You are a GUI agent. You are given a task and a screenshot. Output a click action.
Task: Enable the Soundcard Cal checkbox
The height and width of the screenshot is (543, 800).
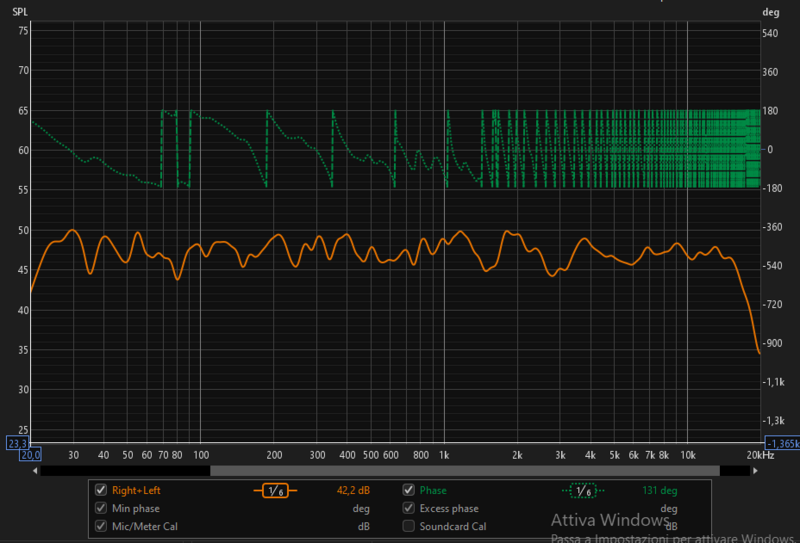coord(408,526)
